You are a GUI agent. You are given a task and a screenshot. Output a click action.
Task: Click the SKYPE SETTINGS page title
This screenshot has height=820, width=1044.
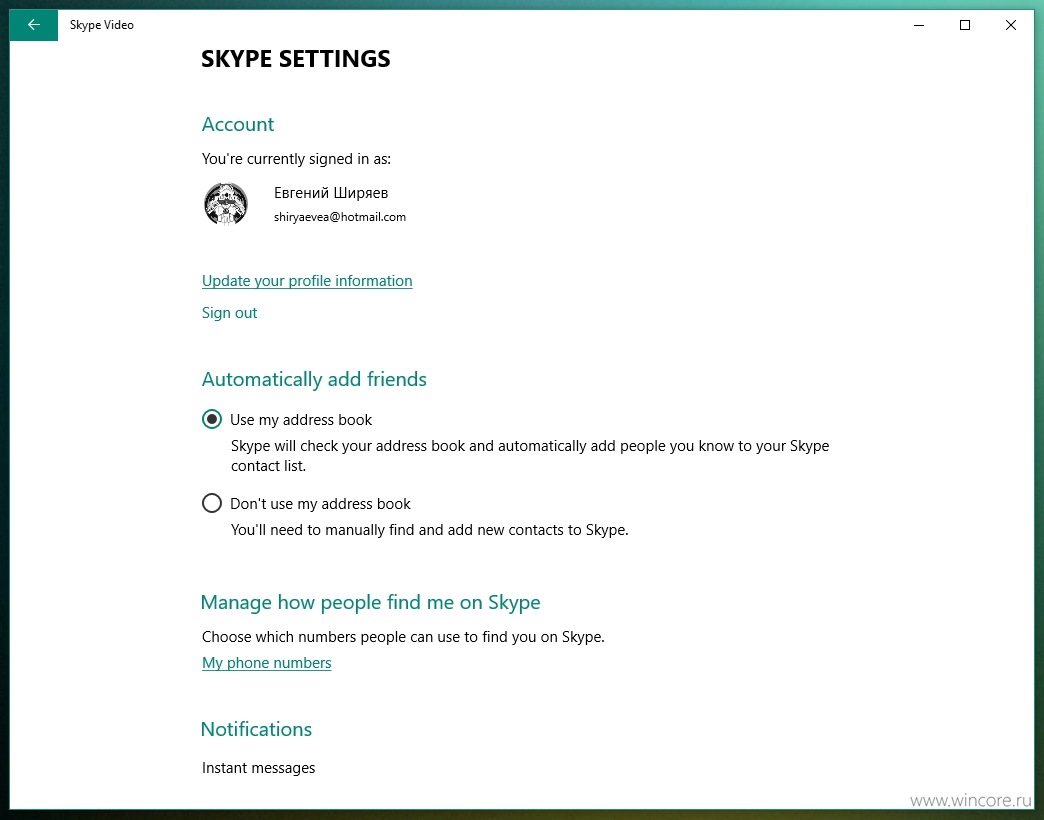(296, 59)
